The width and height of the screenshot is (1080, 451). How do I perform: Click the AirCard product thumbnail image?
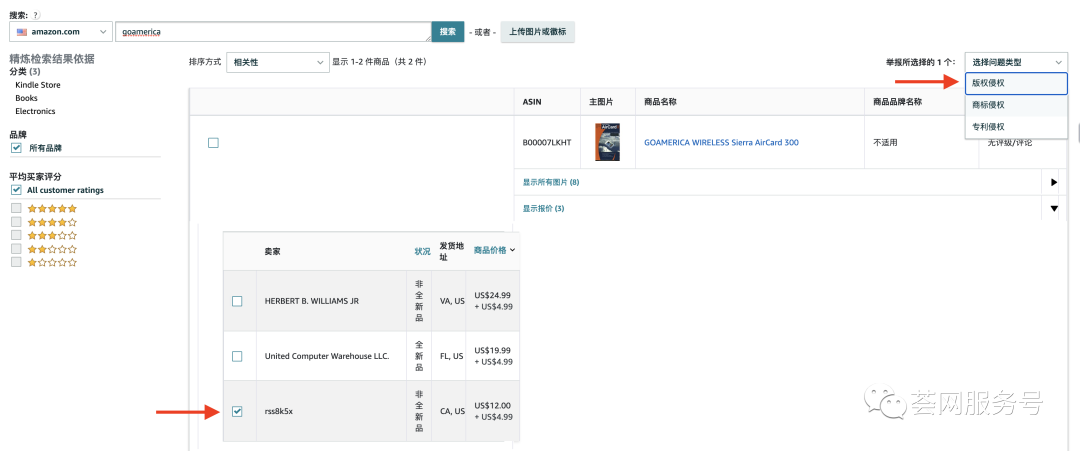click(x=607, y=142)
